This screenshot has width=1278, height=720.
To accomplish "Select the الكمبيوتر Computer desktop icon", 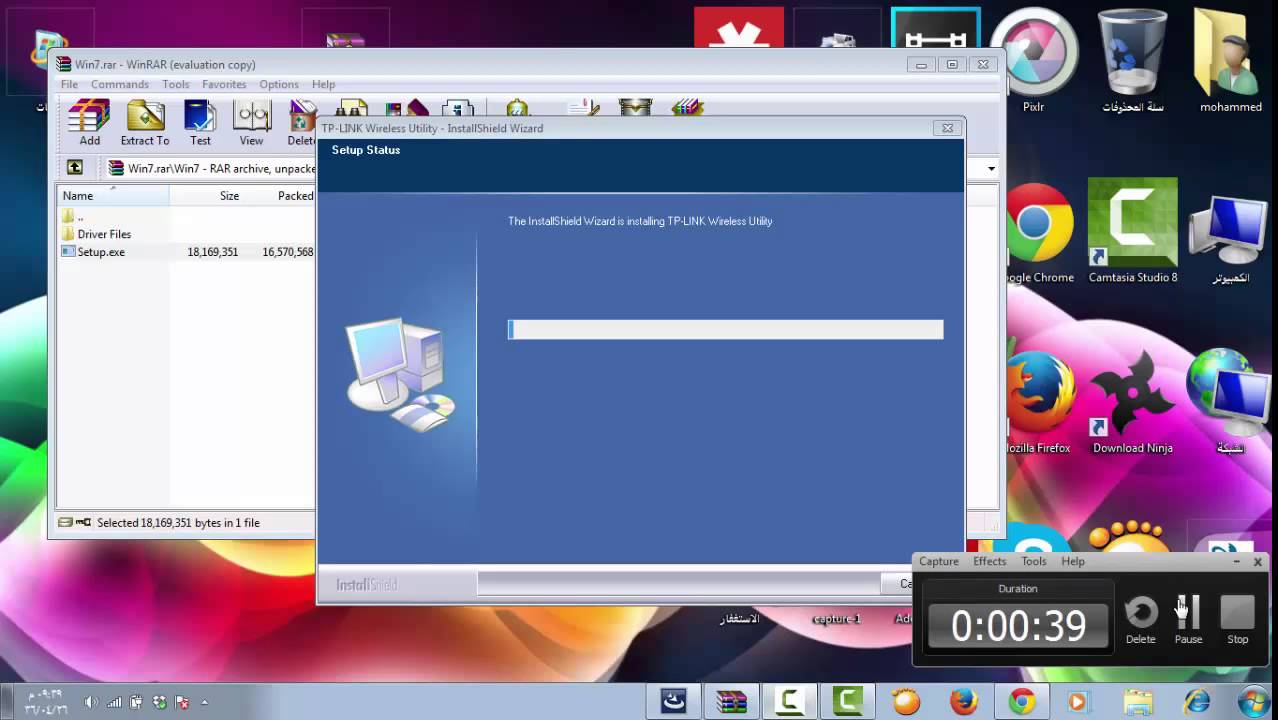I will (1230, 240).
